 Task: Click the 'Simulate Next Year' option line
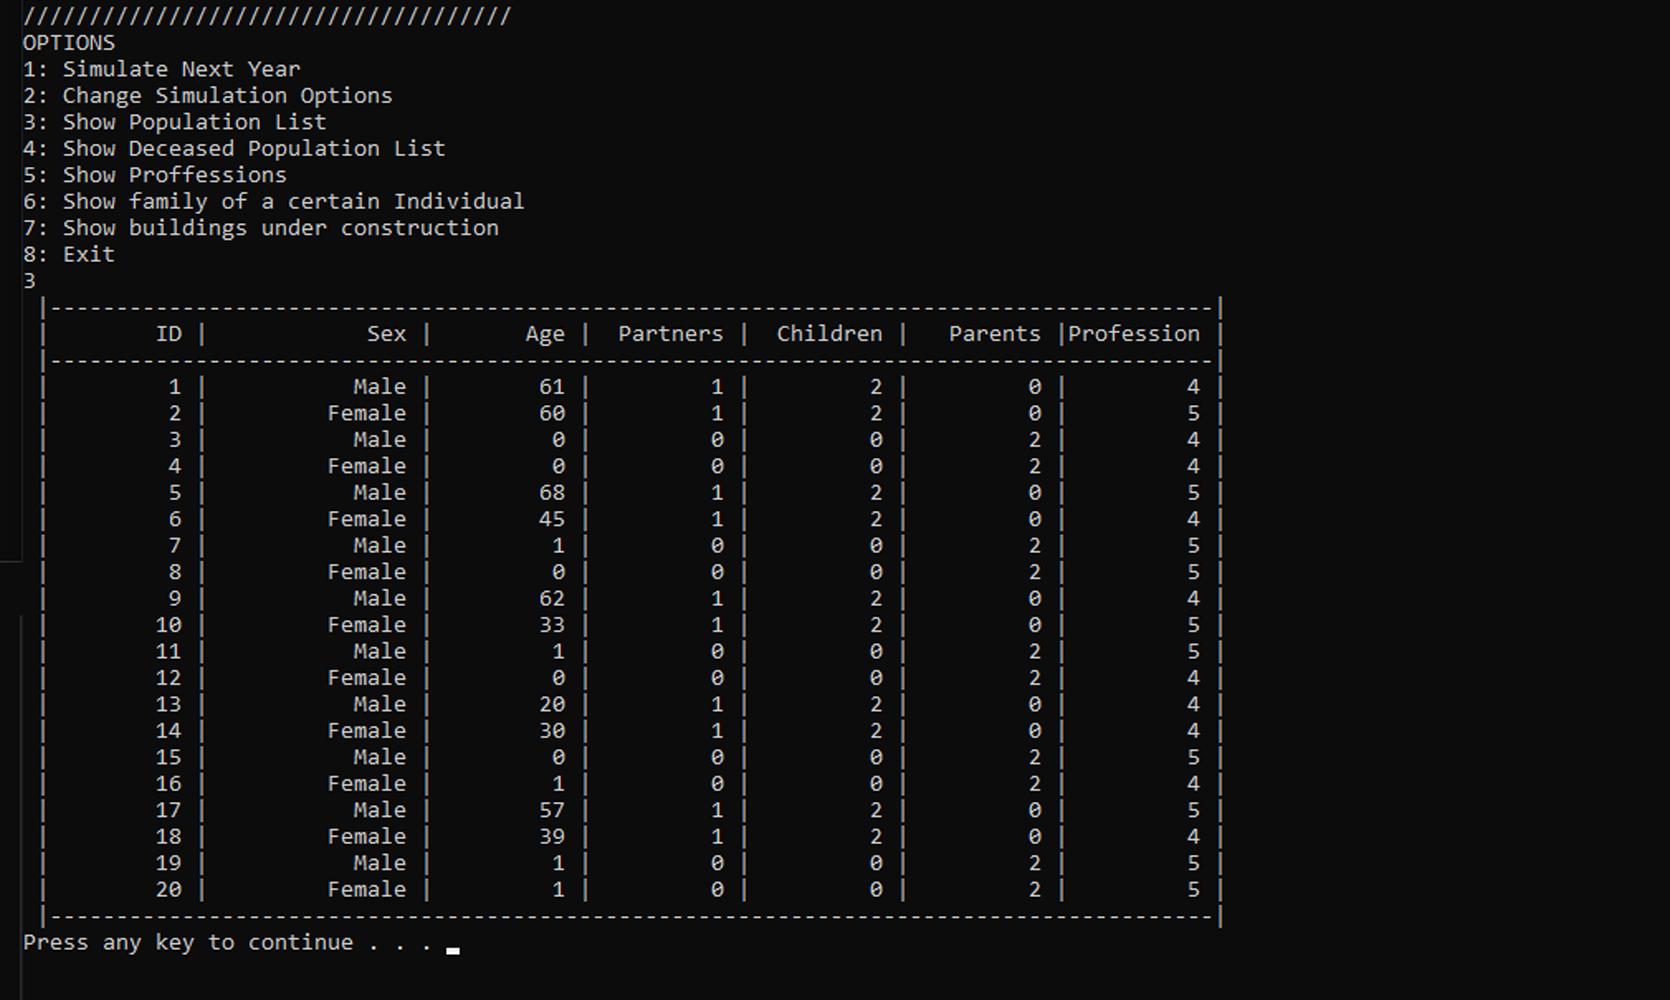(x=161, y=69)
